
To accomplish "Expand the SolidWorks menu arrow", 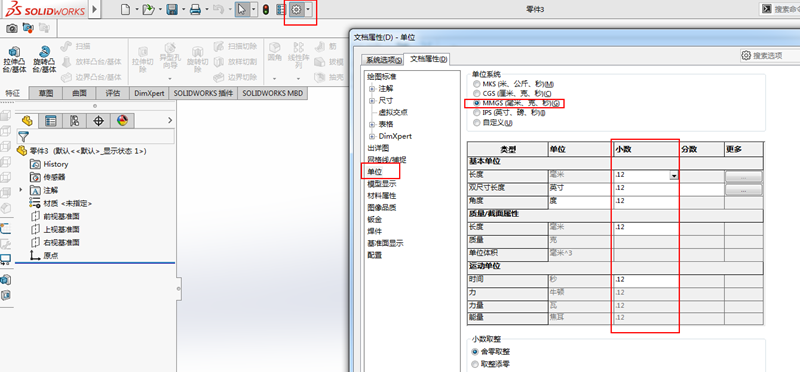I will coord(95,9).
